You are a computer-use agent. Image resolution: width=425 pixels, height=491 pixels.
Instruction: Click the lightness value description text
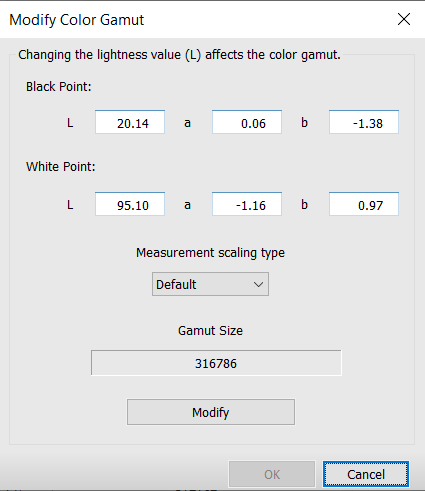[179, 55]
